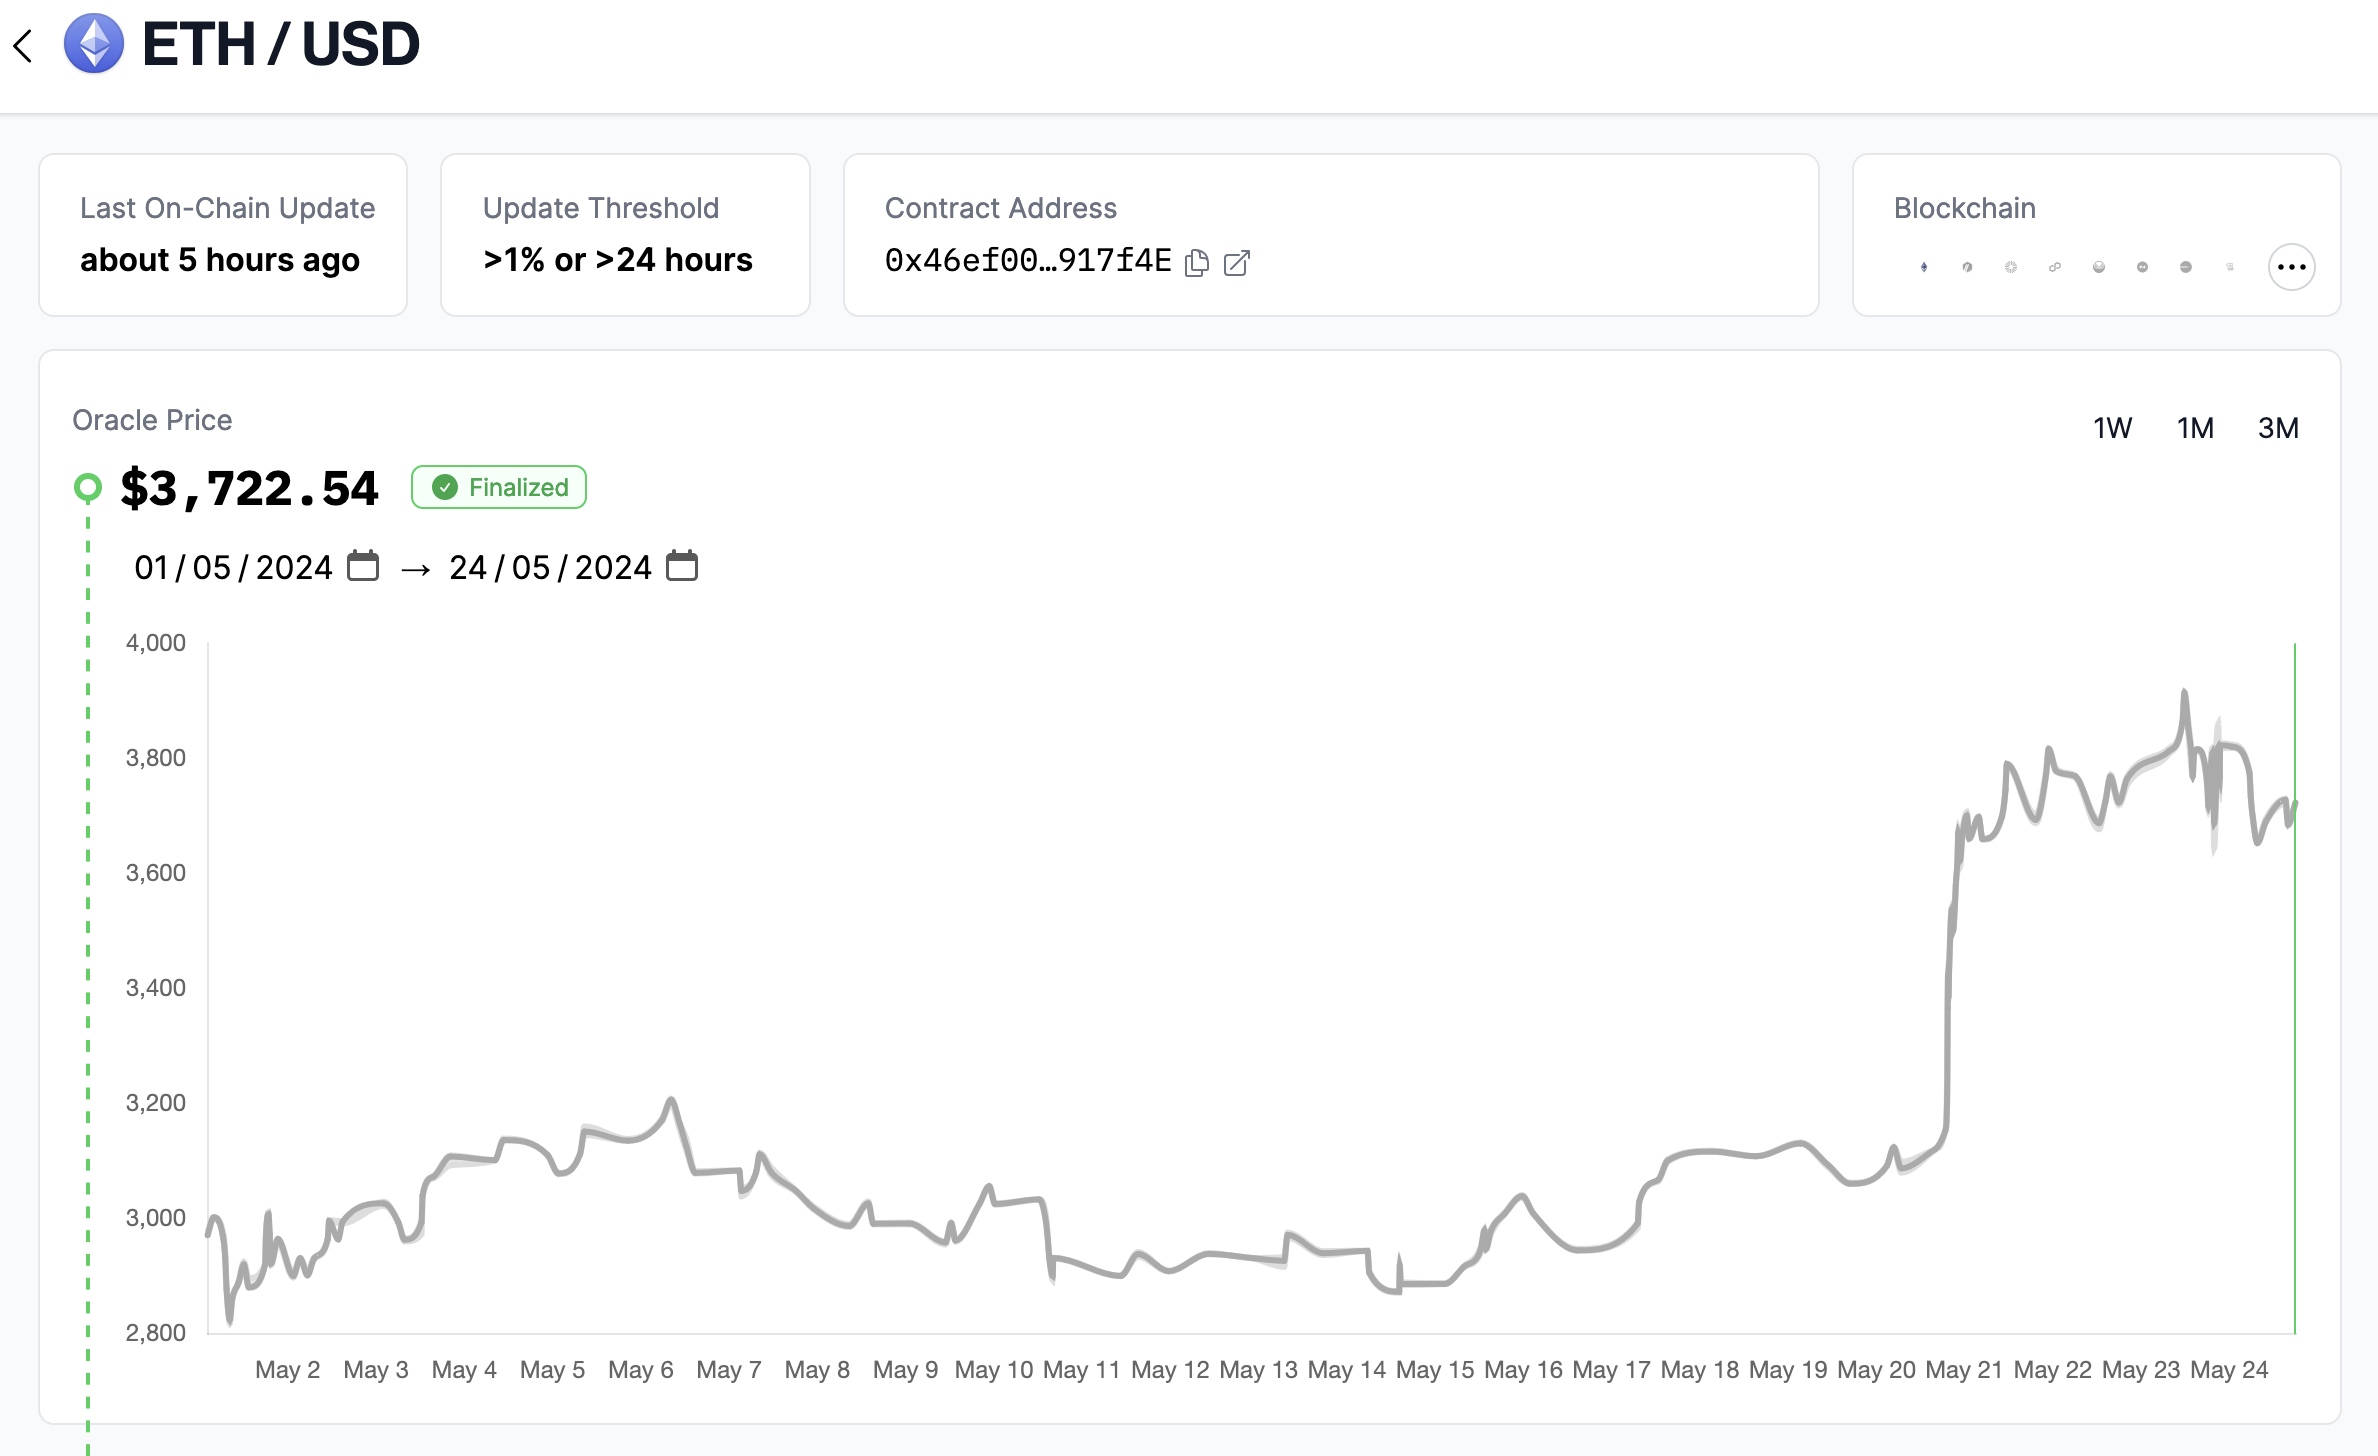Click the Finalized status badge

[x=499, y=487]
